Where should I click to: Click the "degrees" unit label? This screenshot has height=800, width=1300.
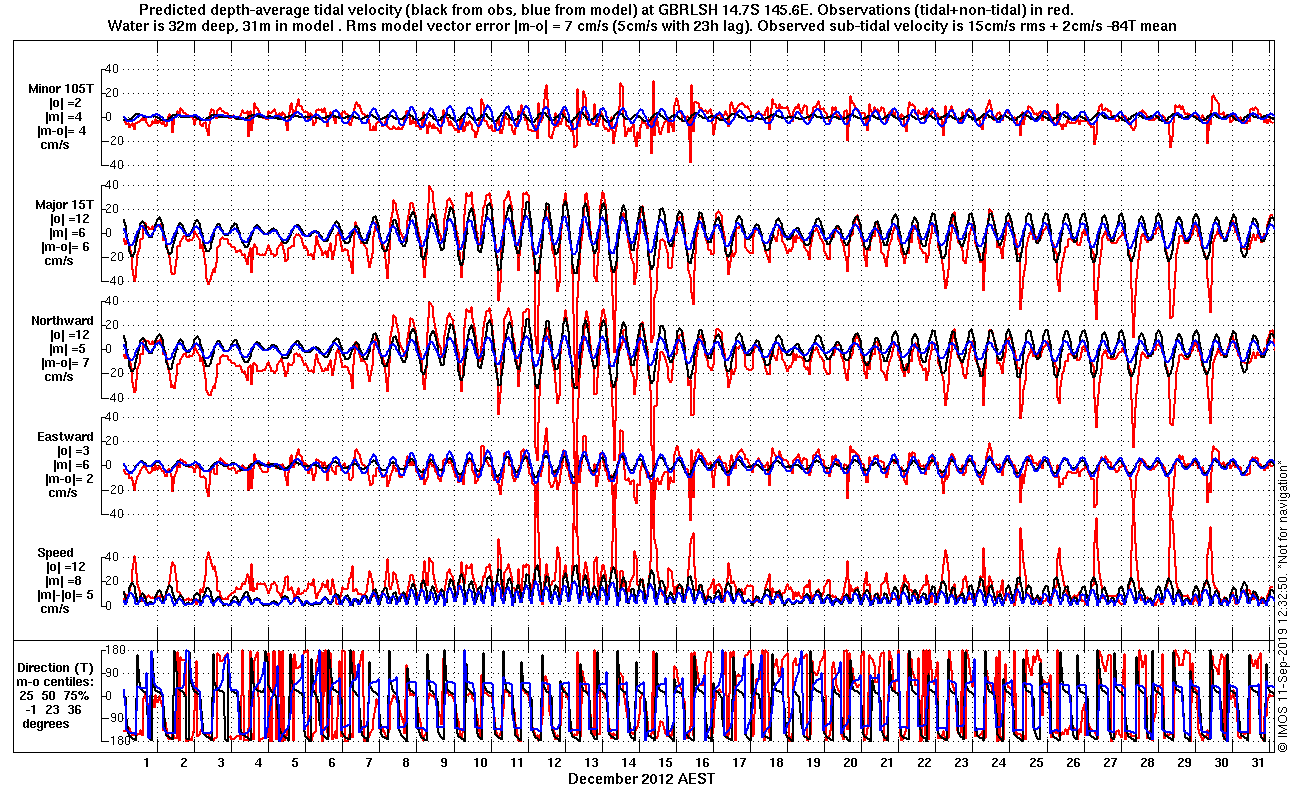[46, 723]
